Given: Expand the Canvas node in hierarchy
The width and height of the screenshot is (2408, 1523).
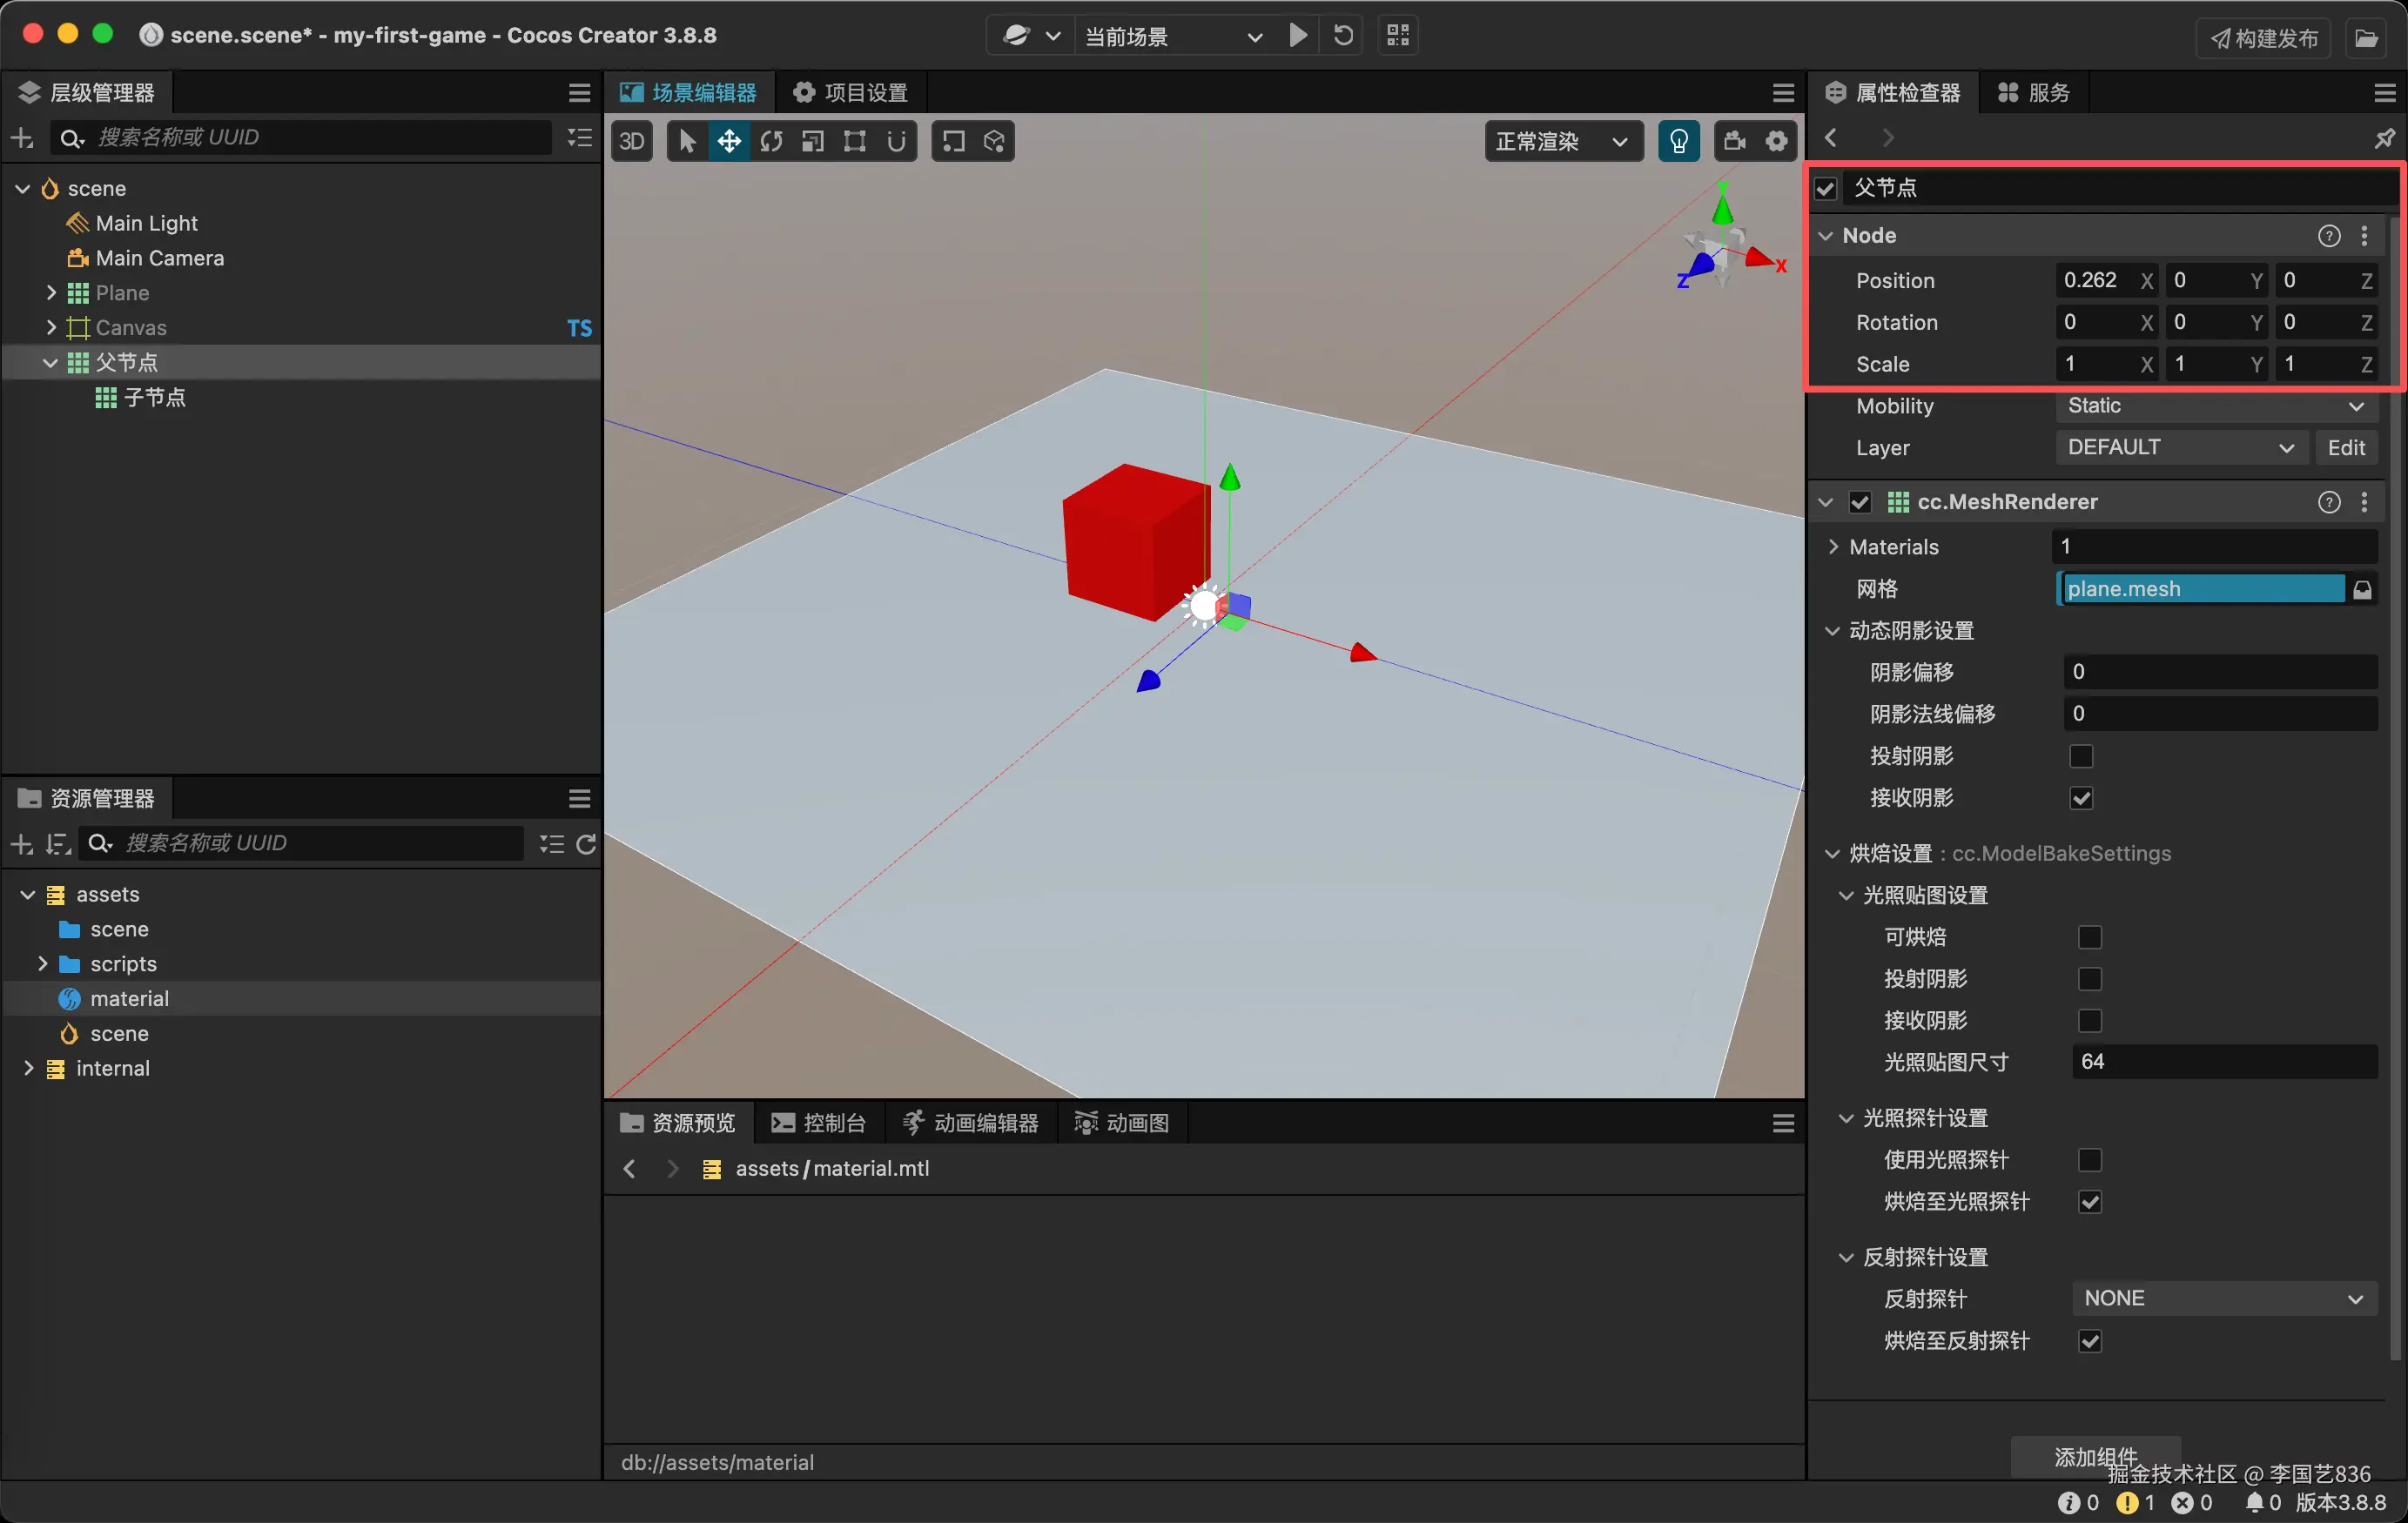Looking at the screenshot, I should pos(51,328).
